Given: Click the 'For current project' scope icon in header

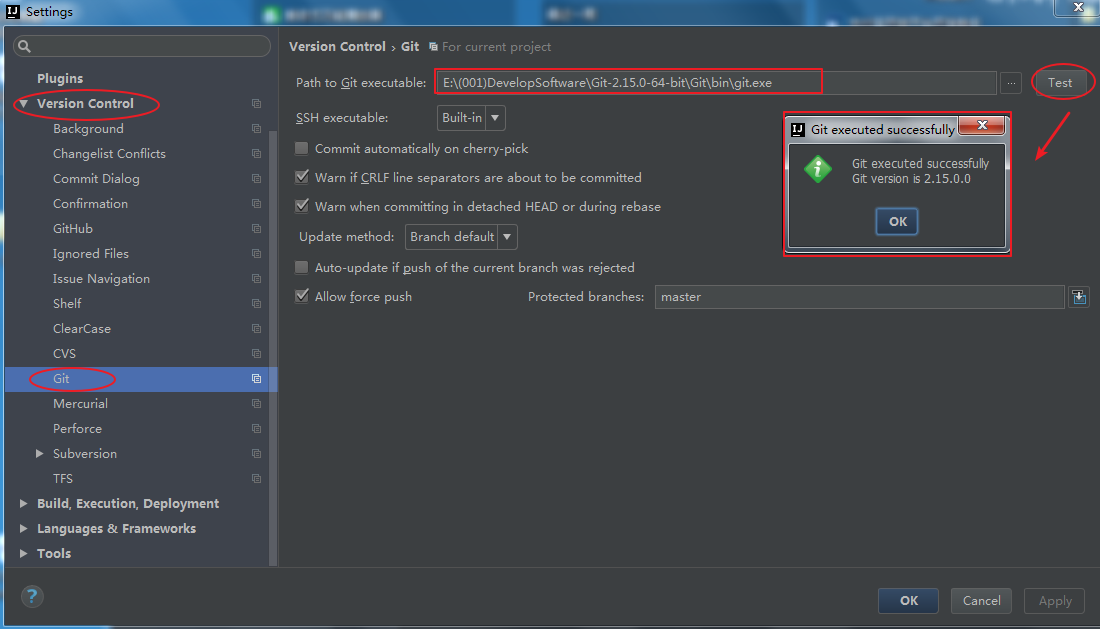Looking at the screenshot, I should [x=433, y=47].
